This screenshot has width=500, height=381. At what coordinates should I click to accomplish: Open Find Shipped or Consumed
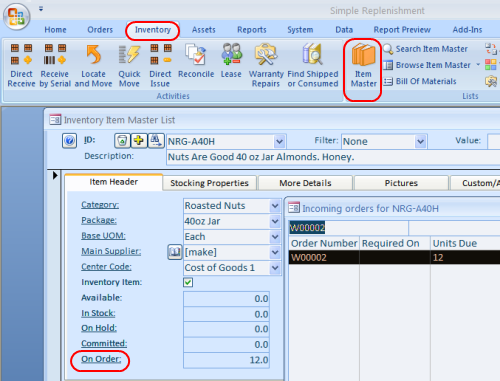[x=313, y=66]
